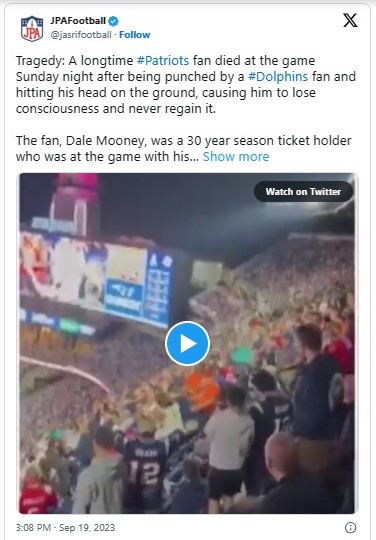The width and height of the screenshot is (376, 540).
Task: Click the stadium crowd video thumbnail
Action: (x=187, y=343)
